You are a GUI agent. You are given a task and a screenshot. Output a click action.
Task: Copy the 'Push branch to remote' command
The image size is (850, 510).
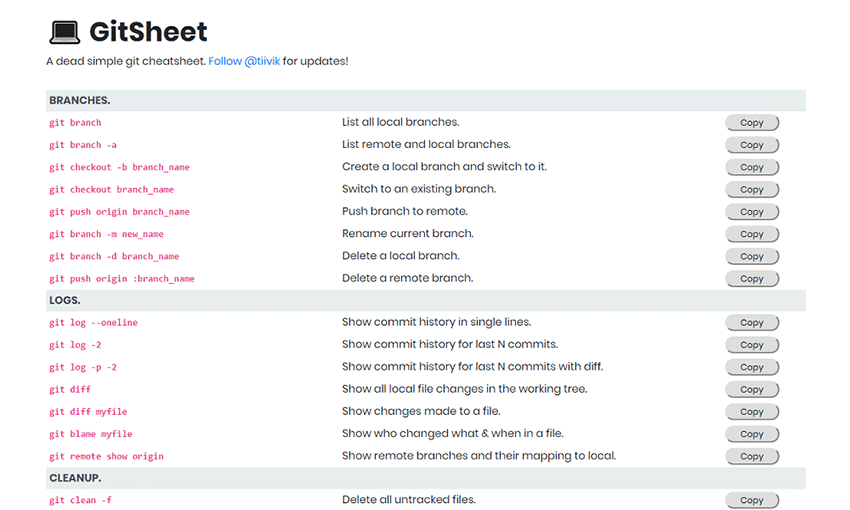click(752, 212)
